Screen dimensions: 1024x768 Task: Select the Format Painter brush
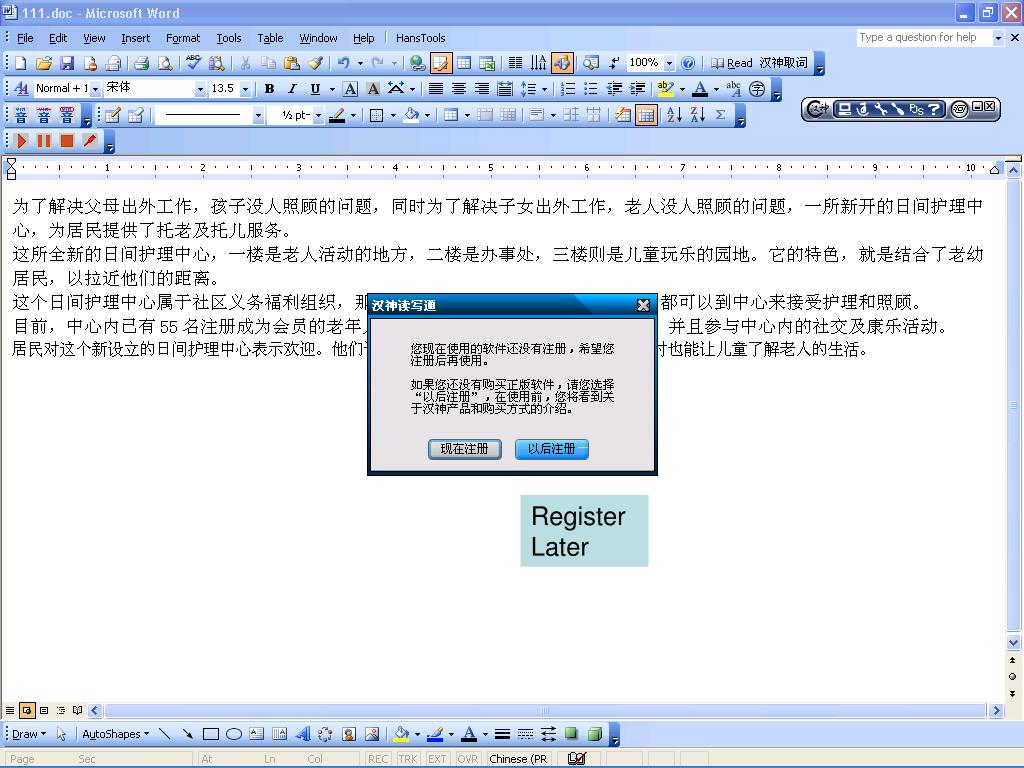tap(315, 63)
